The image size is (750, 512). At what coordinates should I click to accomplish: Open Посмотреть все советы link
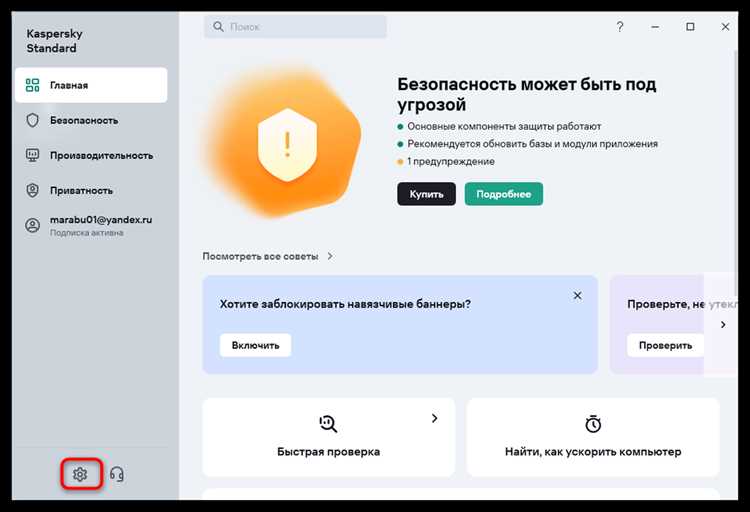point(260,256)
